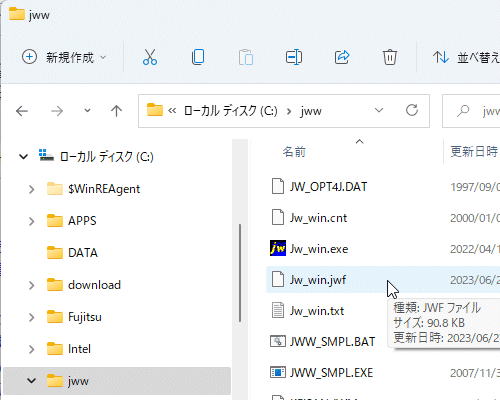
Task: Open recent locations chevron dropdown
Action: click(87, 111)
